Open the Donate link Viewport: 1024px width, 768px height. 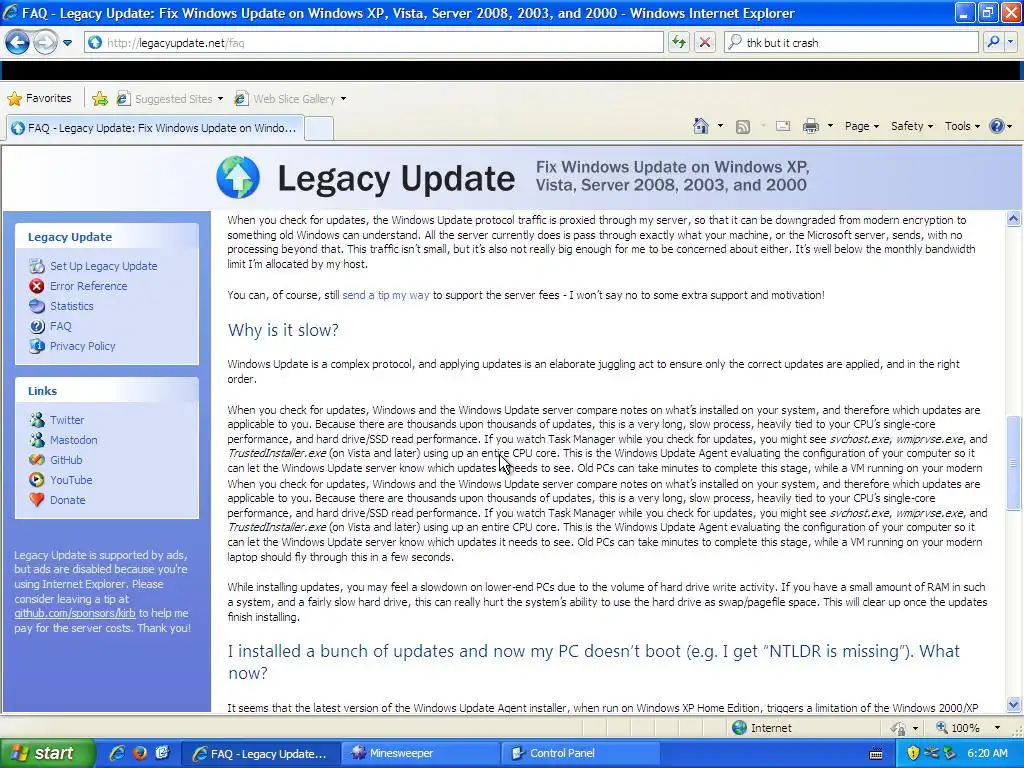[67, 500]
